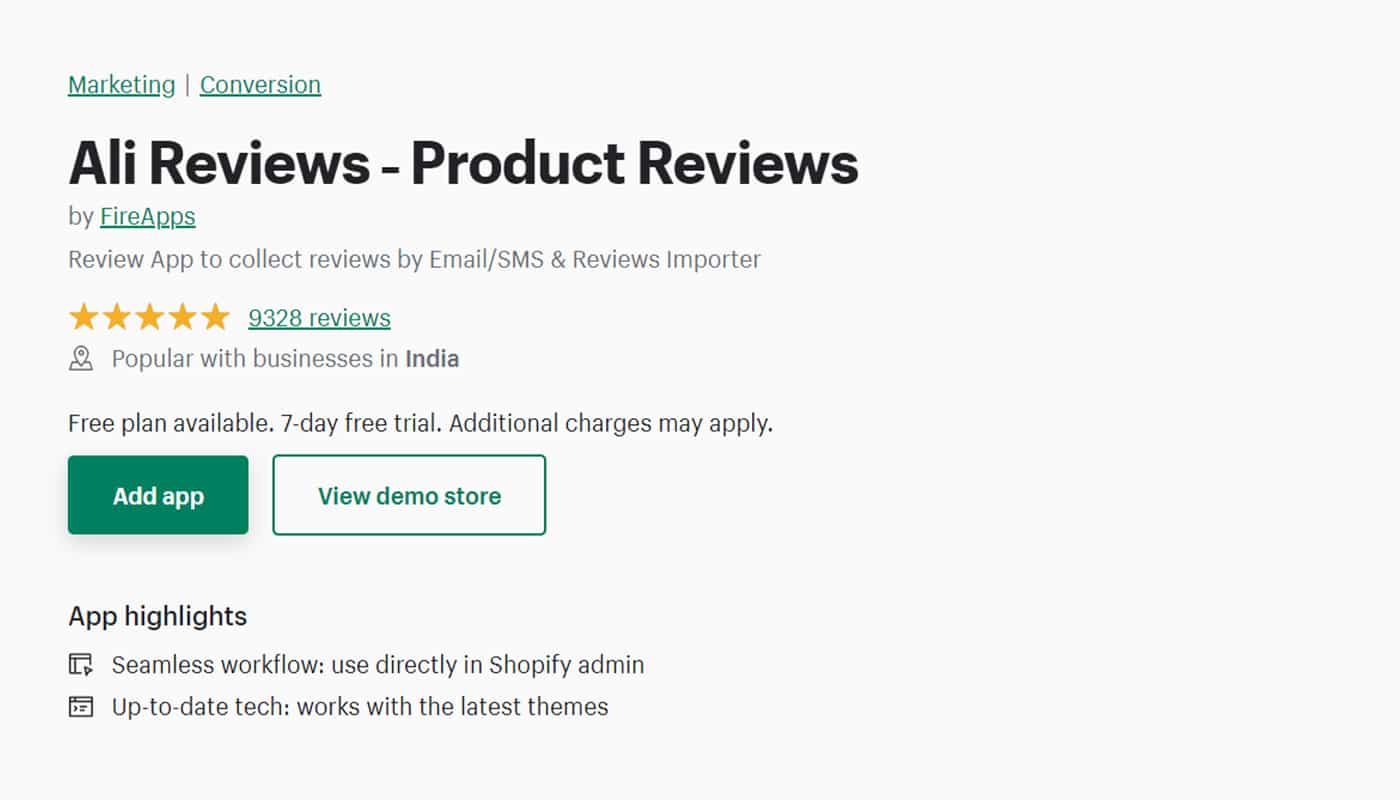Click the first rating star
This screenshot has height=800, width=1400.
click(x=84, y=318)
